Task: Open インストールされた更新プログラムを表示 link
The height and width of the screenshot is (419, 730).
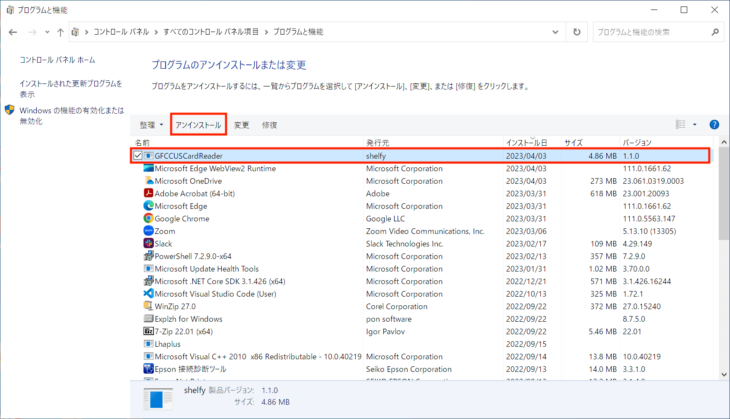Action: point(71,88)
